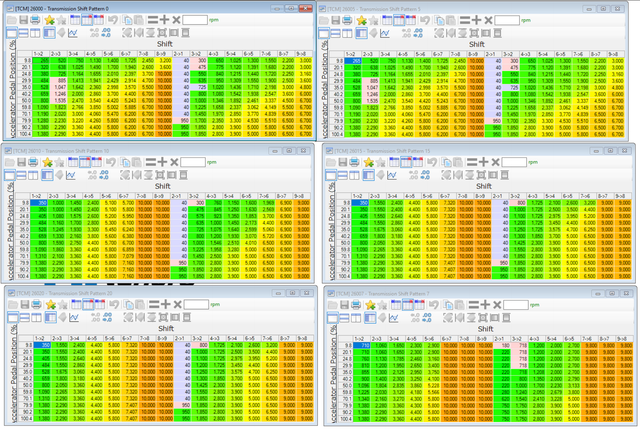Print icon in Shift Pattern 20 window
This screenshot has height=431, width=640.
pos(36,304)
